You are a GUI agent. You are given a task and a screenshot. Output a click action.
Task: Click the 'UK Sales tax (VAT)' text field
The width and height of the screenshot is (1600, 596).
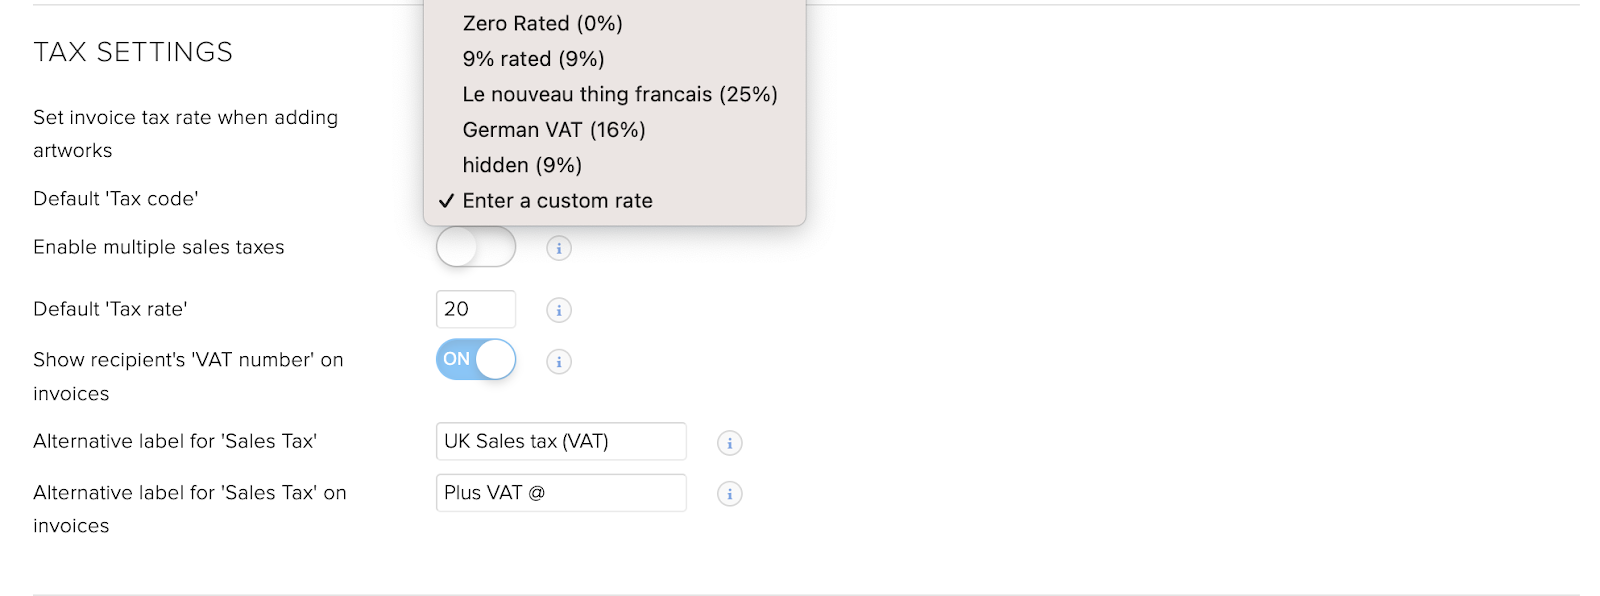(x=561, y=441)
